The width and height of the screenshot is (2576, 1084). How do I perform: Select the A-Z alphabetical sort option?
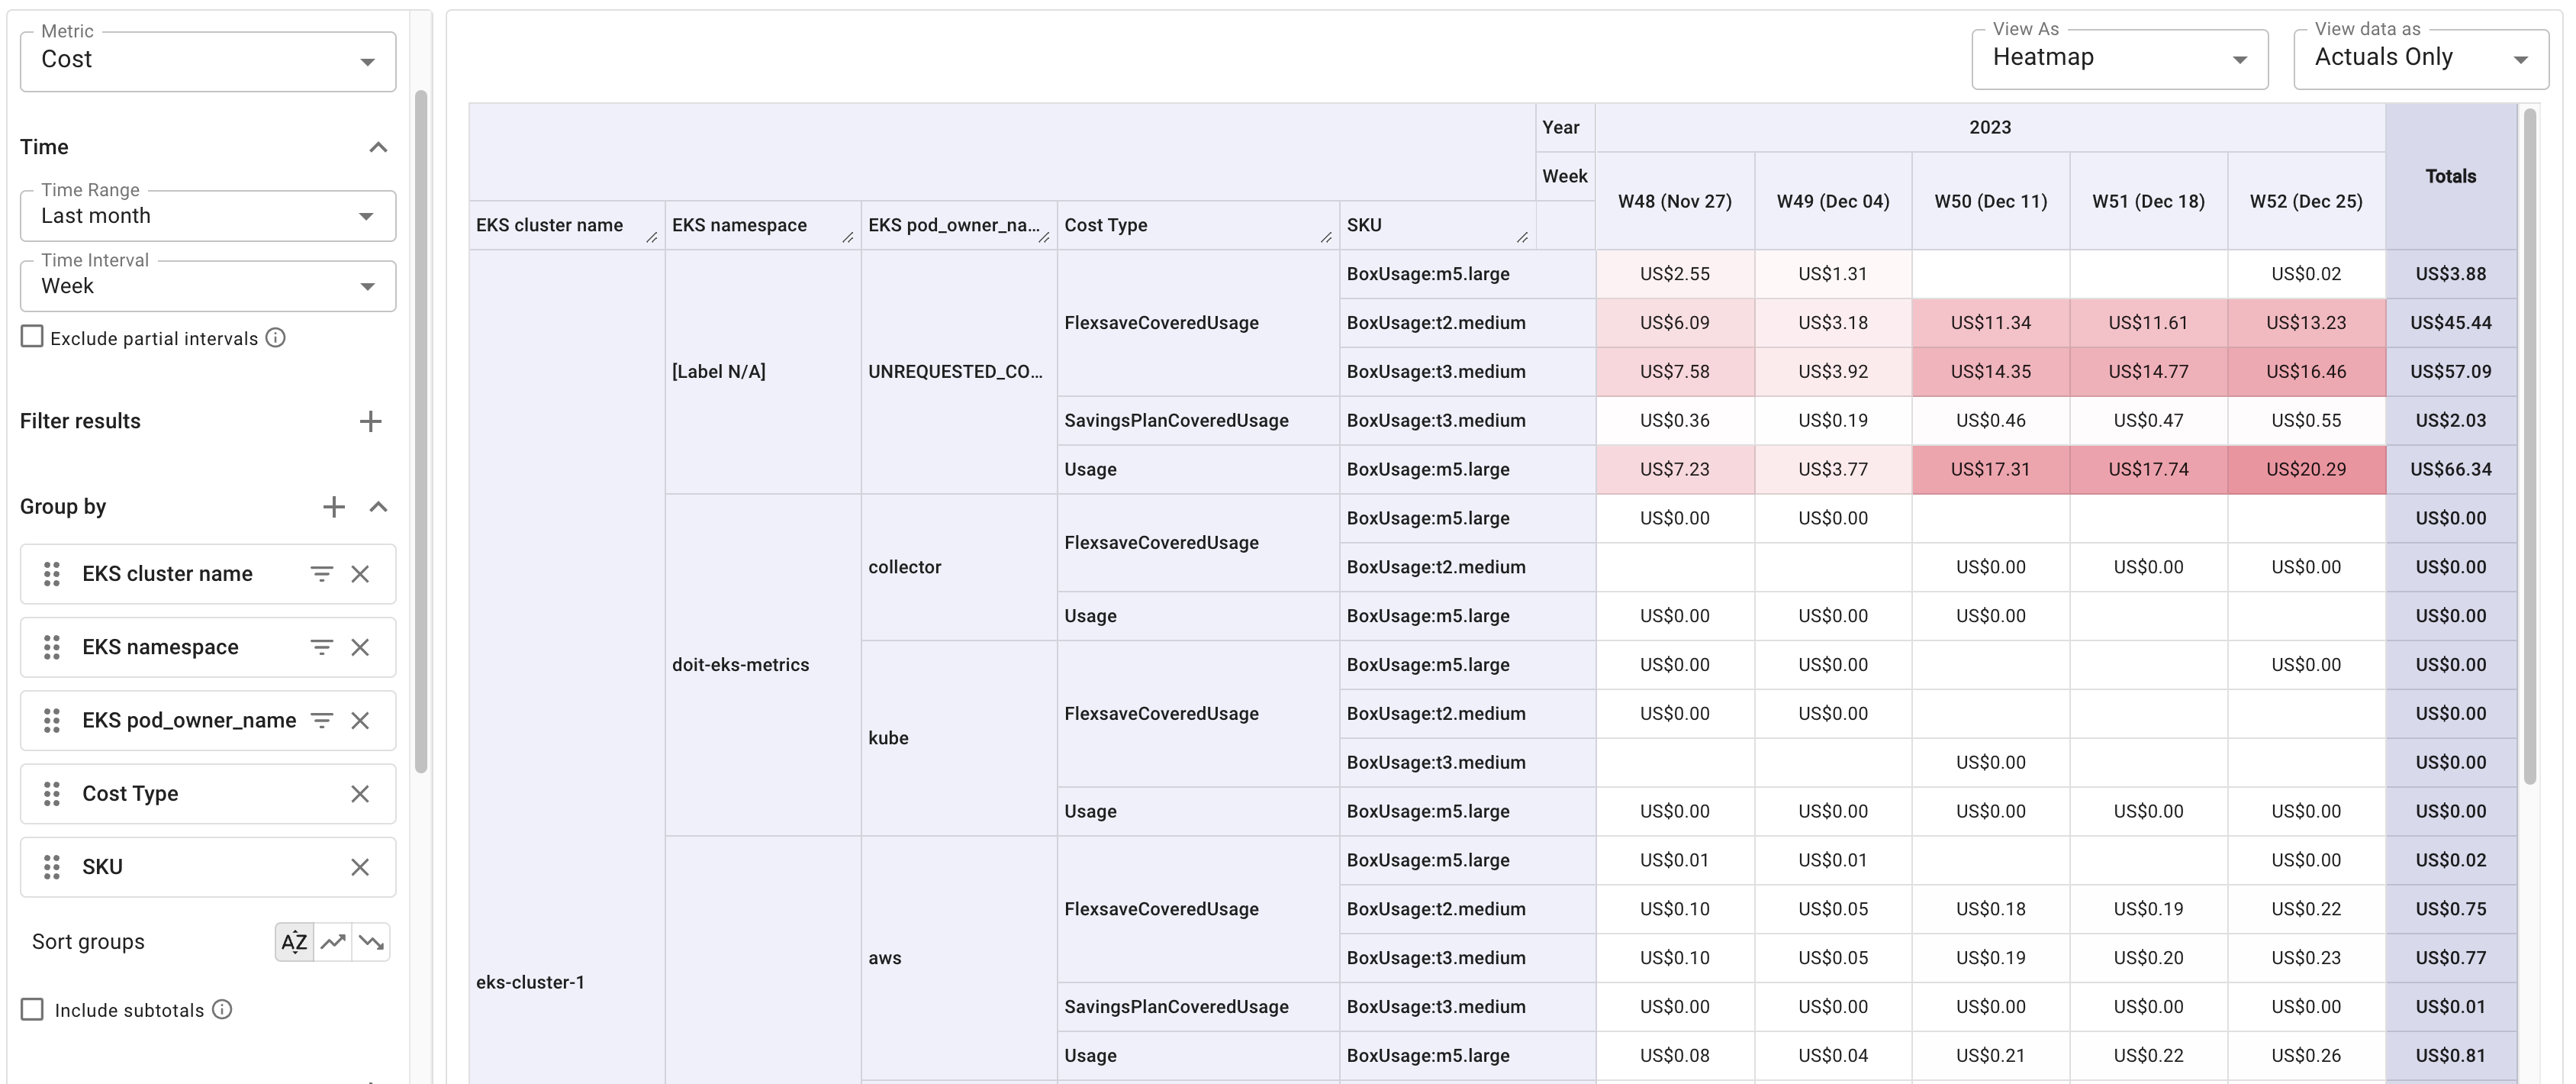[293, 942]
